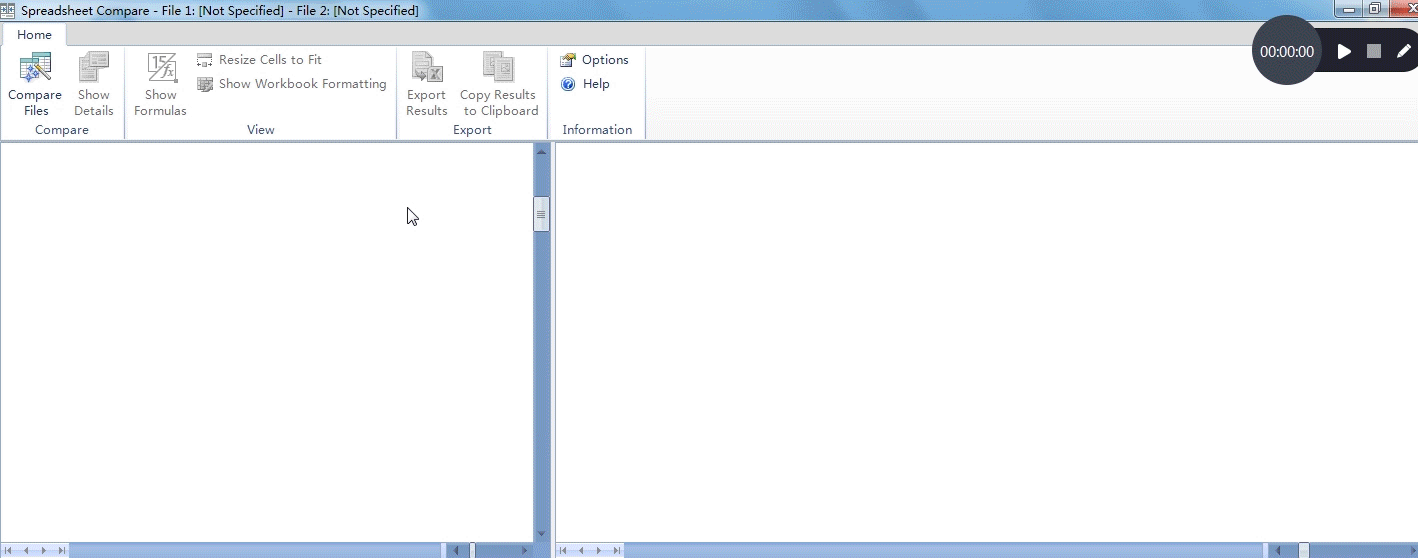Start recording with the play button
This screenshot has height=558, width=1418.
tap(1344, 51)
